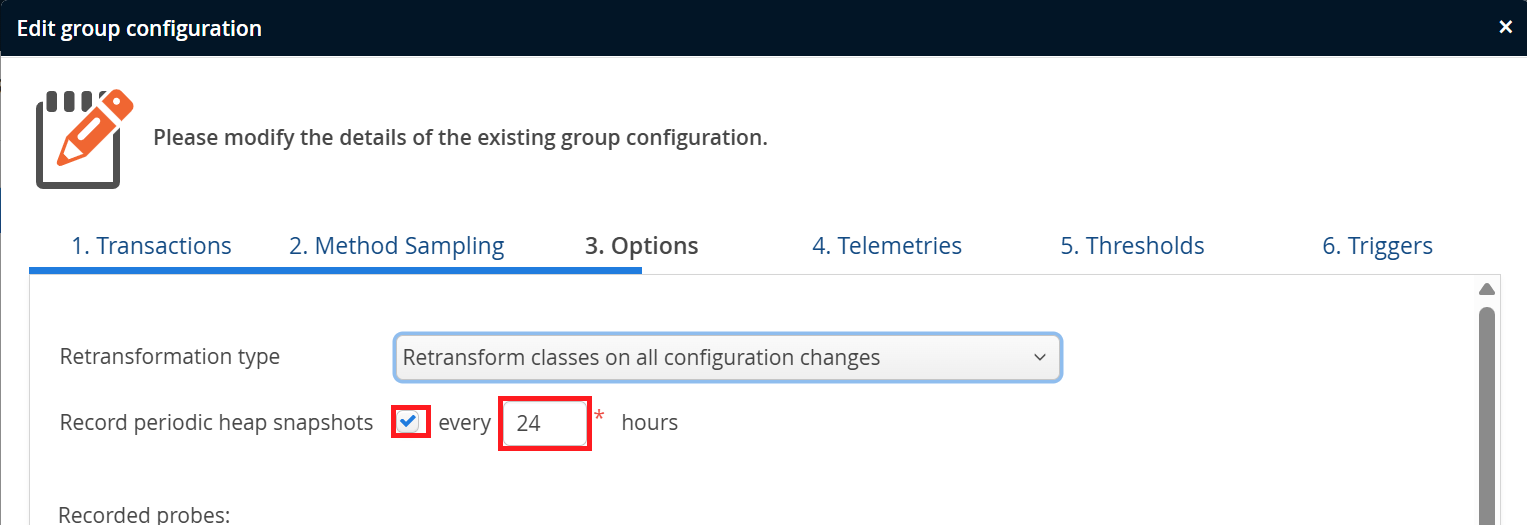Click the 'hours' unit label
Viewport: 1527px width, 525px height.
(x=649, y=423)
